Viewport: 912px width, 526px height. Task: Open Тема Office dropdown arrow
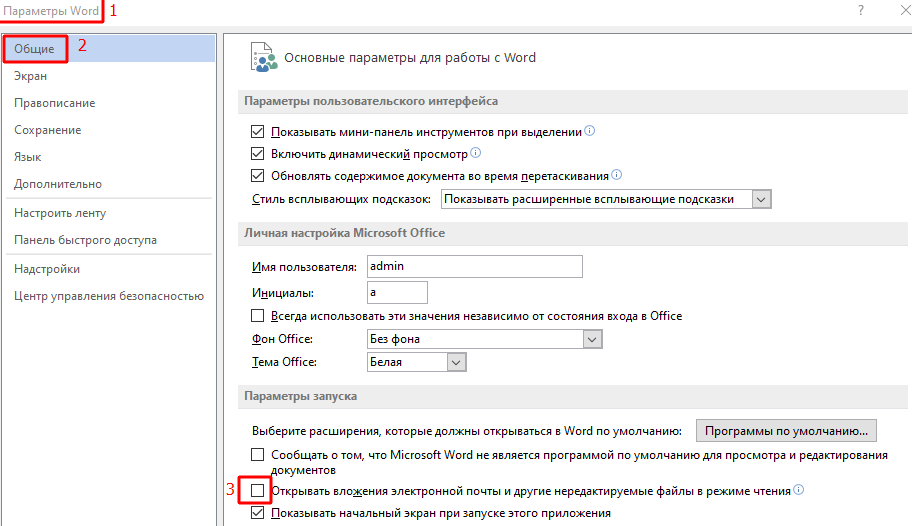(456, 362)
